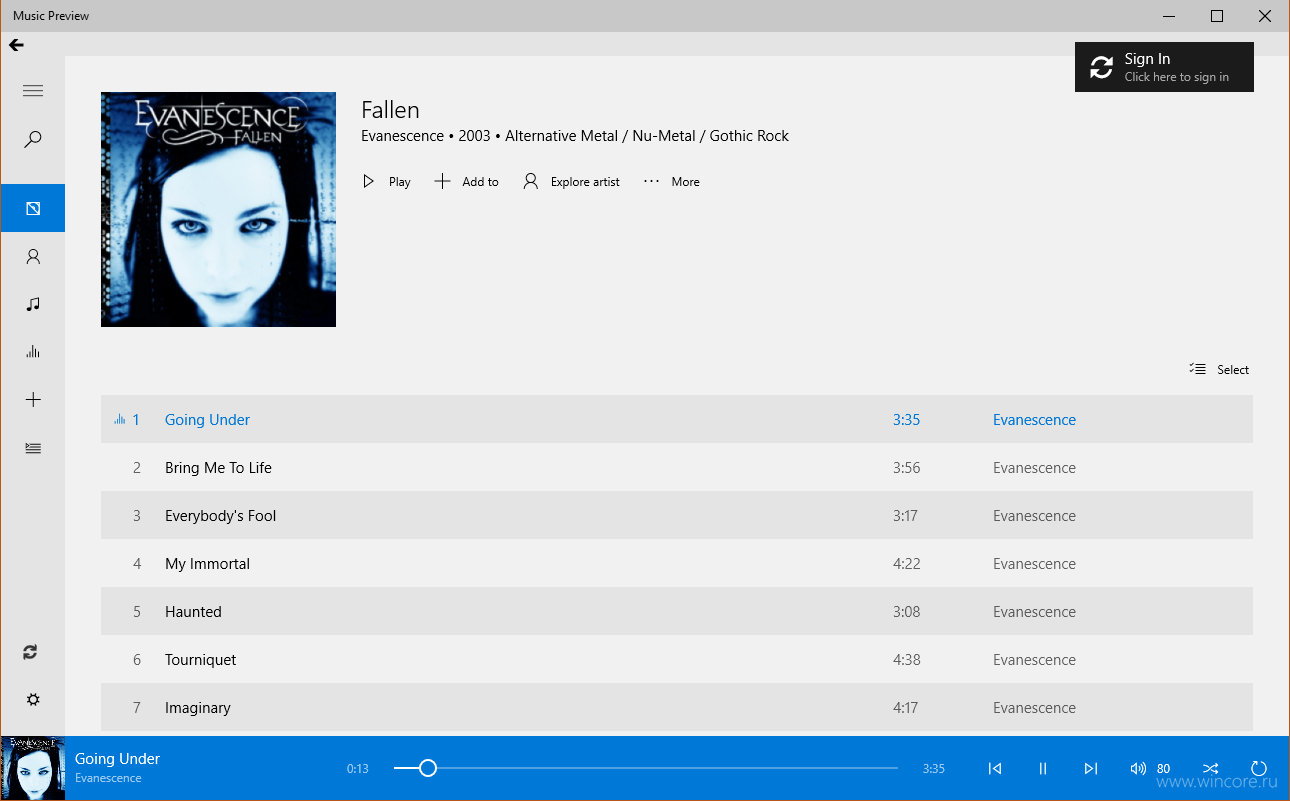The height and width of the screenshot is (801, 1290).
Task: Click Evanescence artist in Imaginary row
Action: tap(1034, 708)
